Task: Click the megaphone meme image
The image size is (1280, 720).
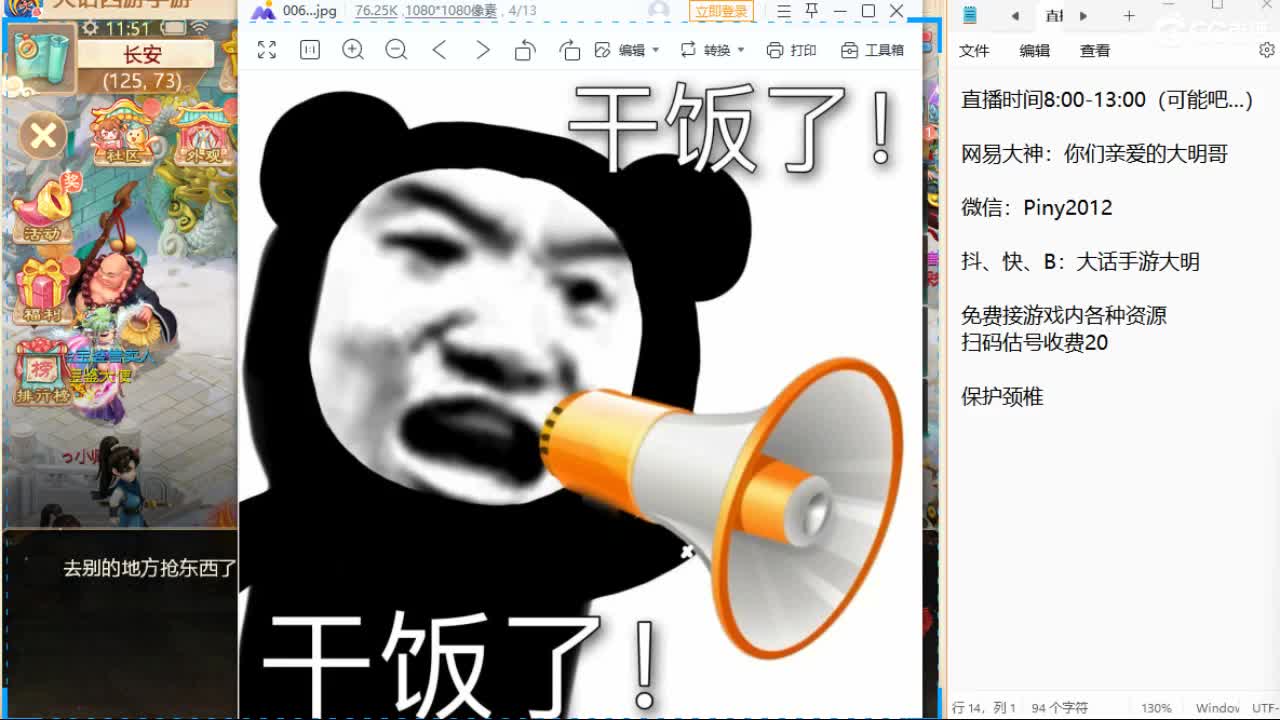Action: (580, 395)
